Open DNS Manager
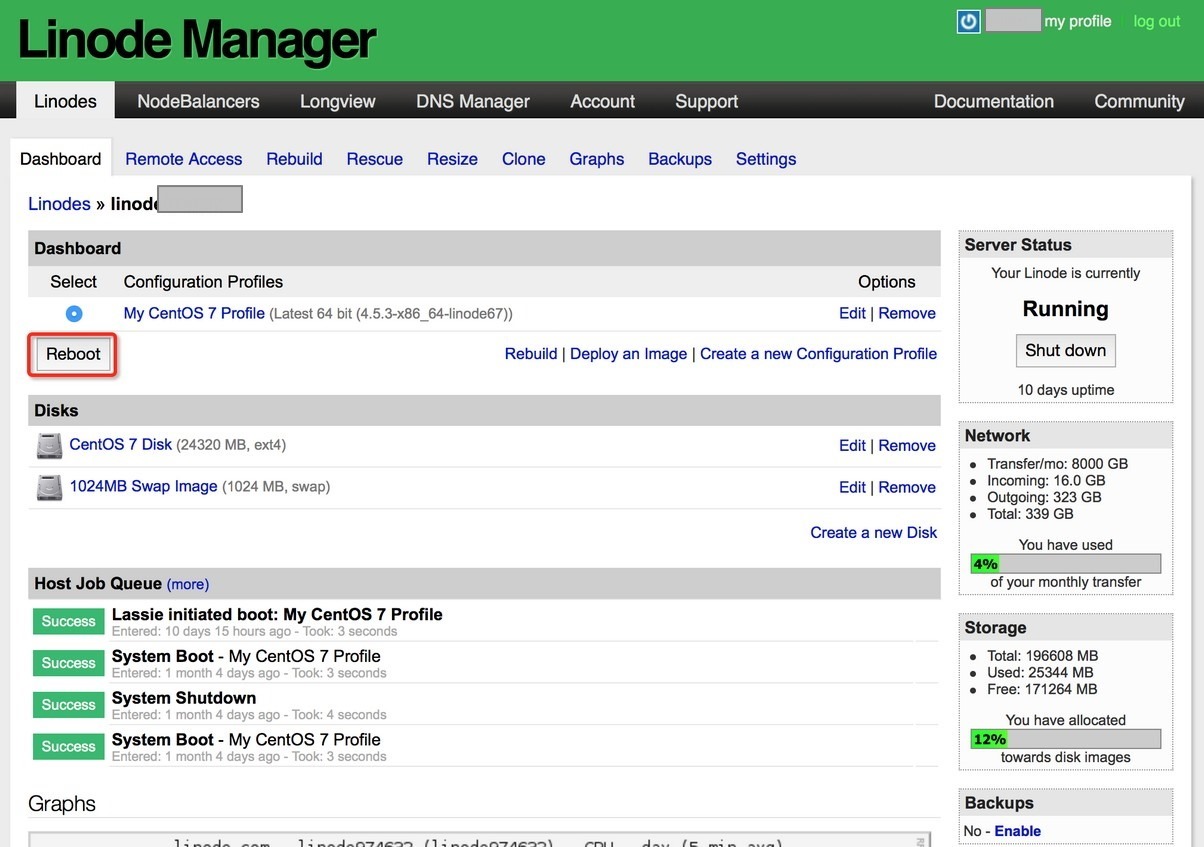This screenshot has height=847, width=1204. pos(473,101)
